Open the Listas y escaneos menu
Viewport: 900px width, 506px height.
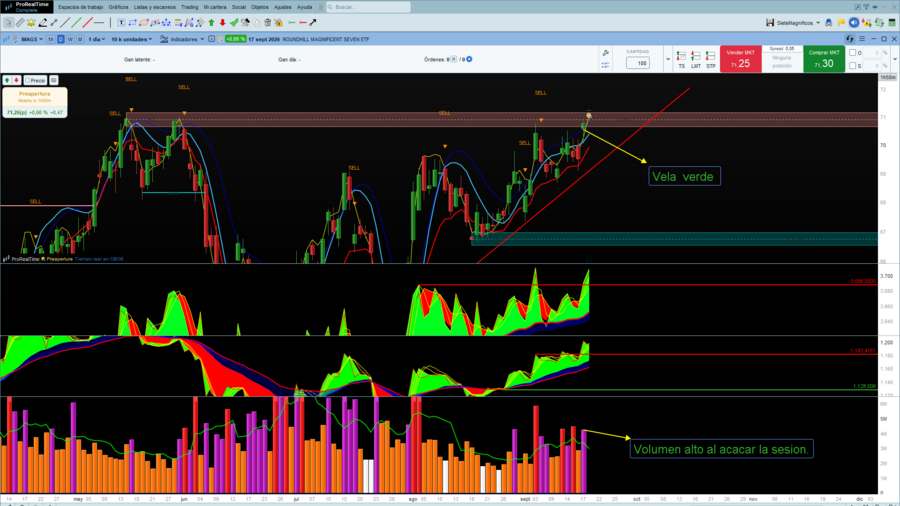[154, 7]
